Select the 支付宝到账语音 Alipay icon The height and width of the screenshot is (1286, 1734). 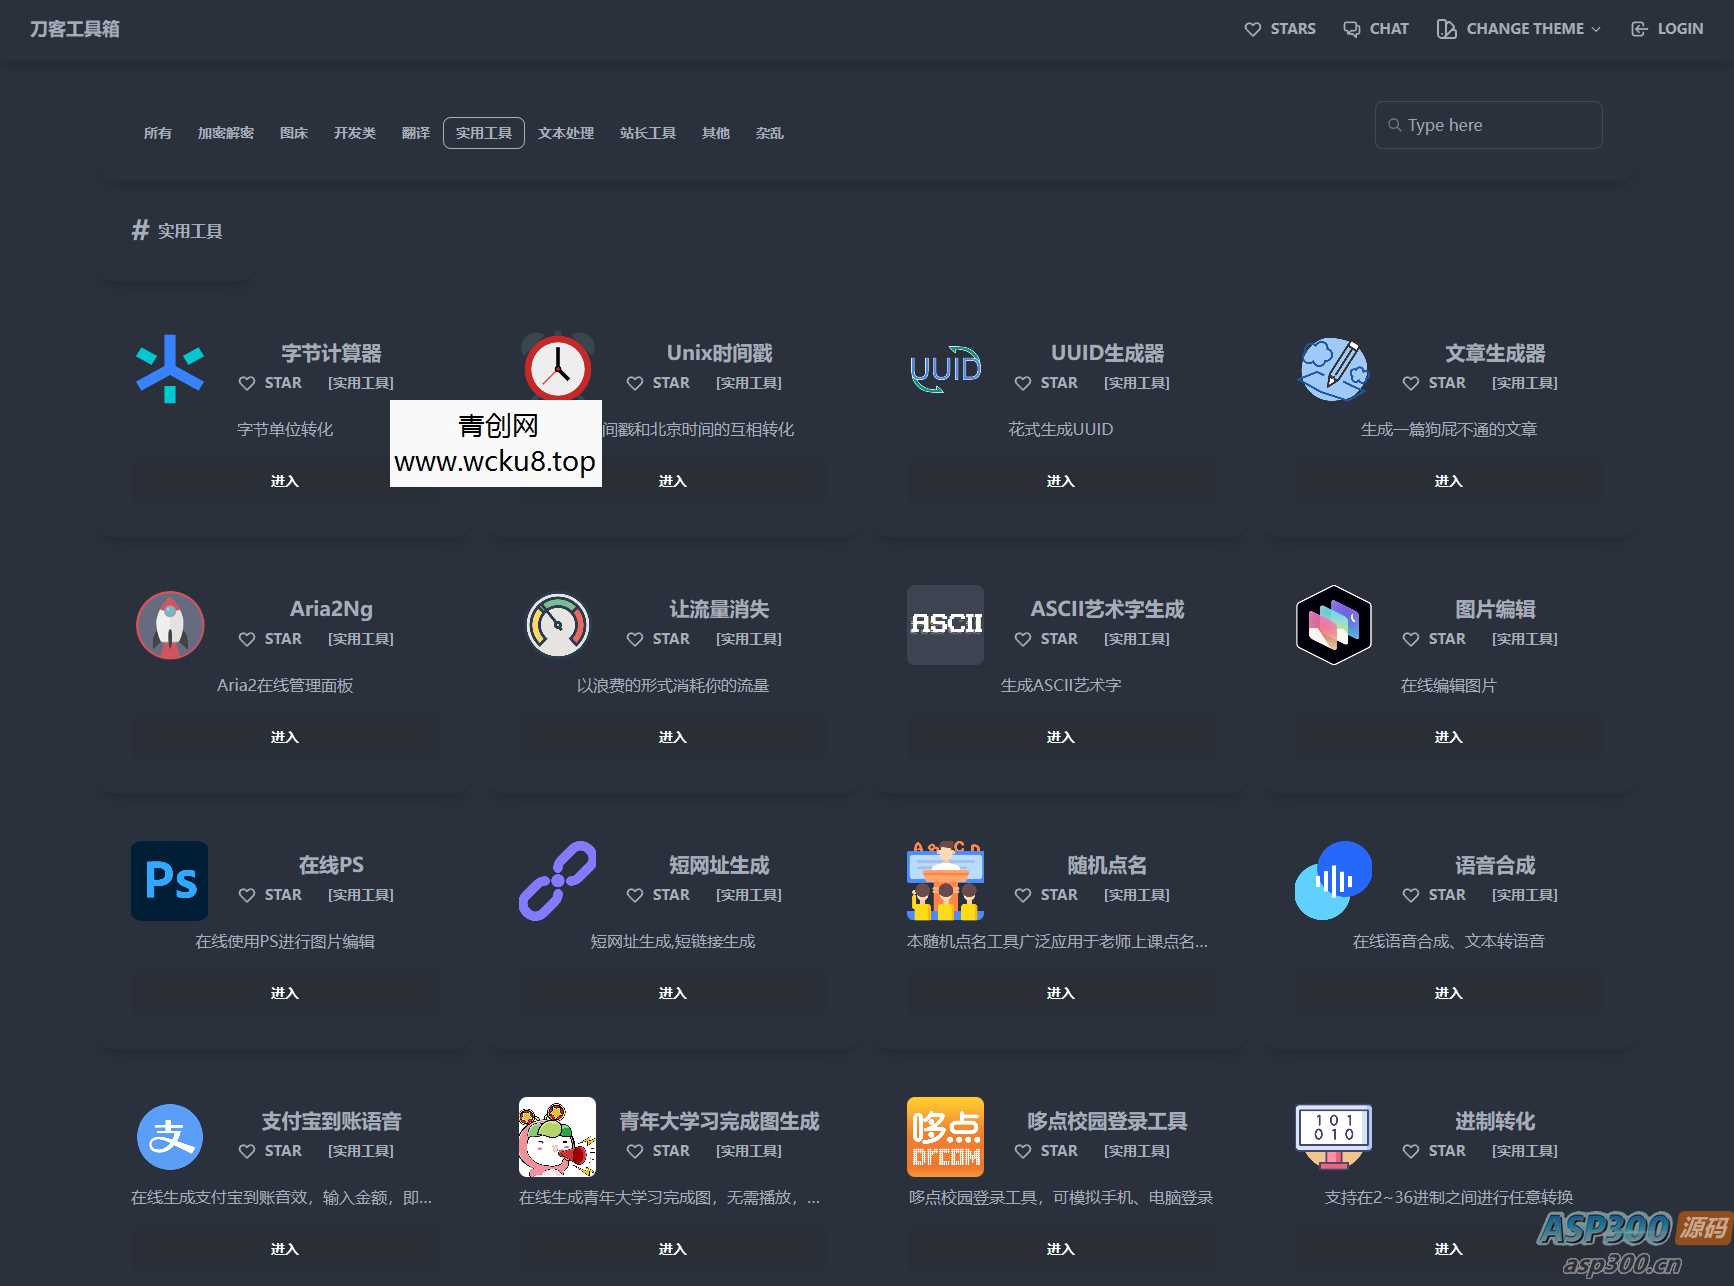169,1136
